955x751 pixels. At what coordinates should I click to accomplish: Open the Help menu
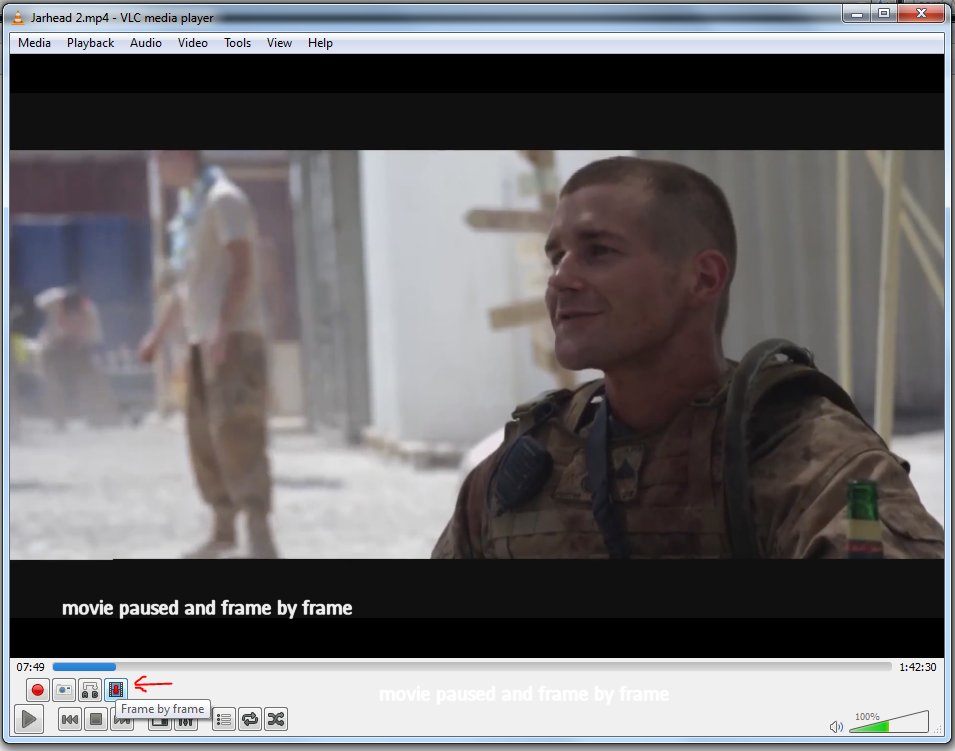[x=320, y=43]
